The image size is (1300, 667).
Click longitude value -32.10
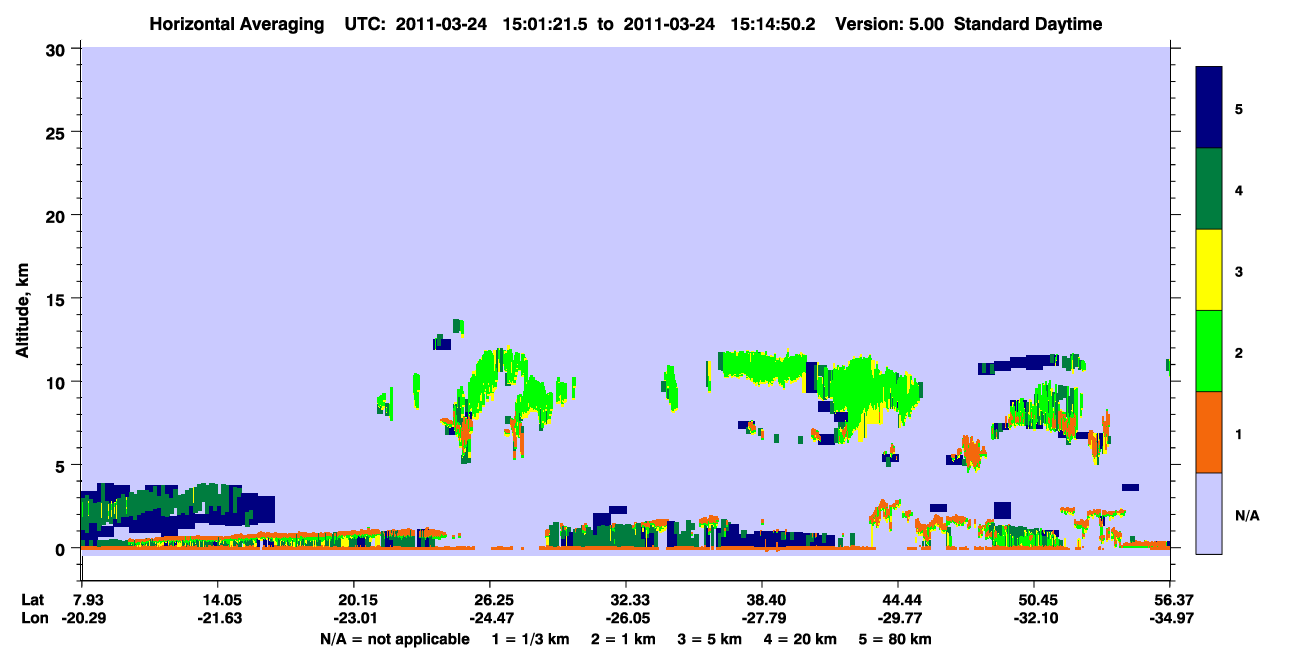(1034, 619)
